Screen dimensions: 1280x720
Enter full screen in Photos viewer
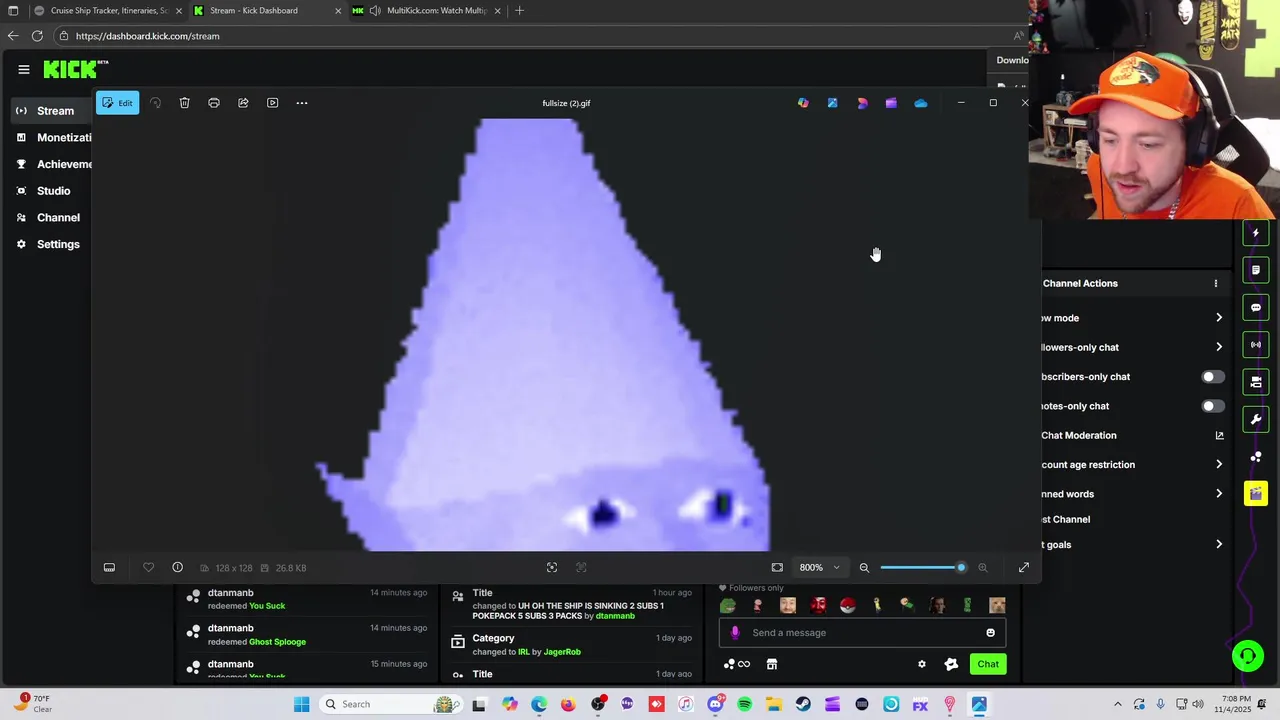pos(1024,568)
